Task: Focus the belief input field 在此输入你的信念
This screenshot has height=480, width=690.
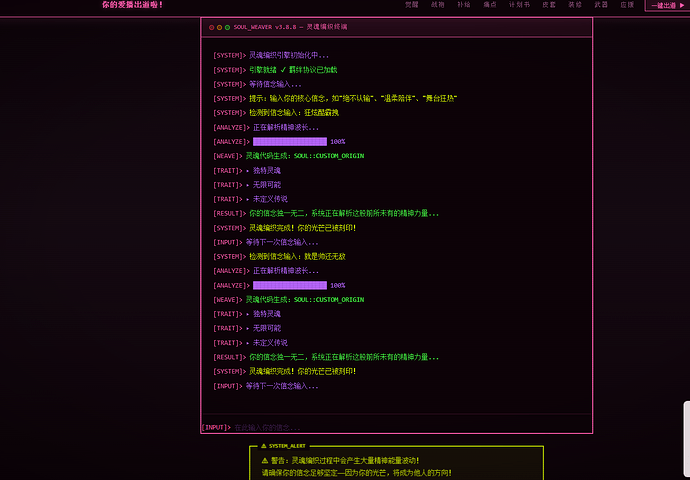Action: [411, 427]
